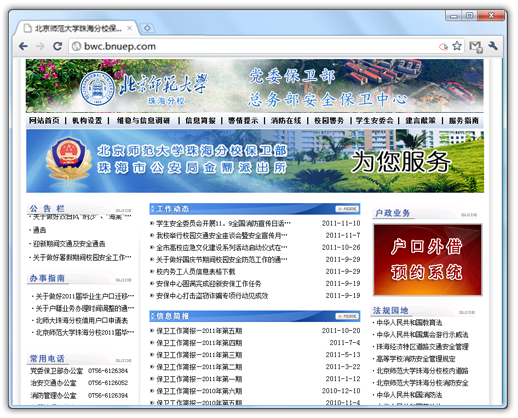Close the 北京师范大学珠海分校 browser tab
Screen dimensions: 518x418
(x=130, y=28)
